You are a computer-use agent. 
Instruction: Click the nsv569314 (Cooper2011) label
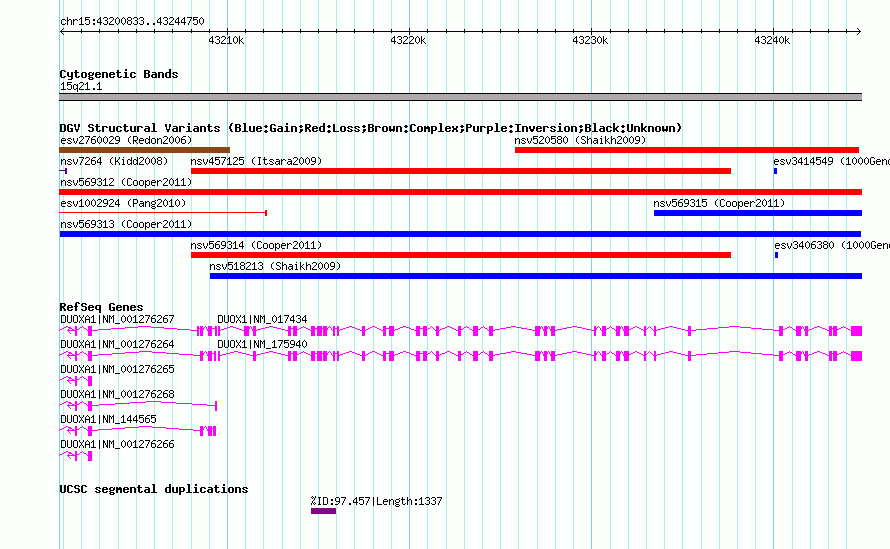pyautogui.click(x=256, y=245)
